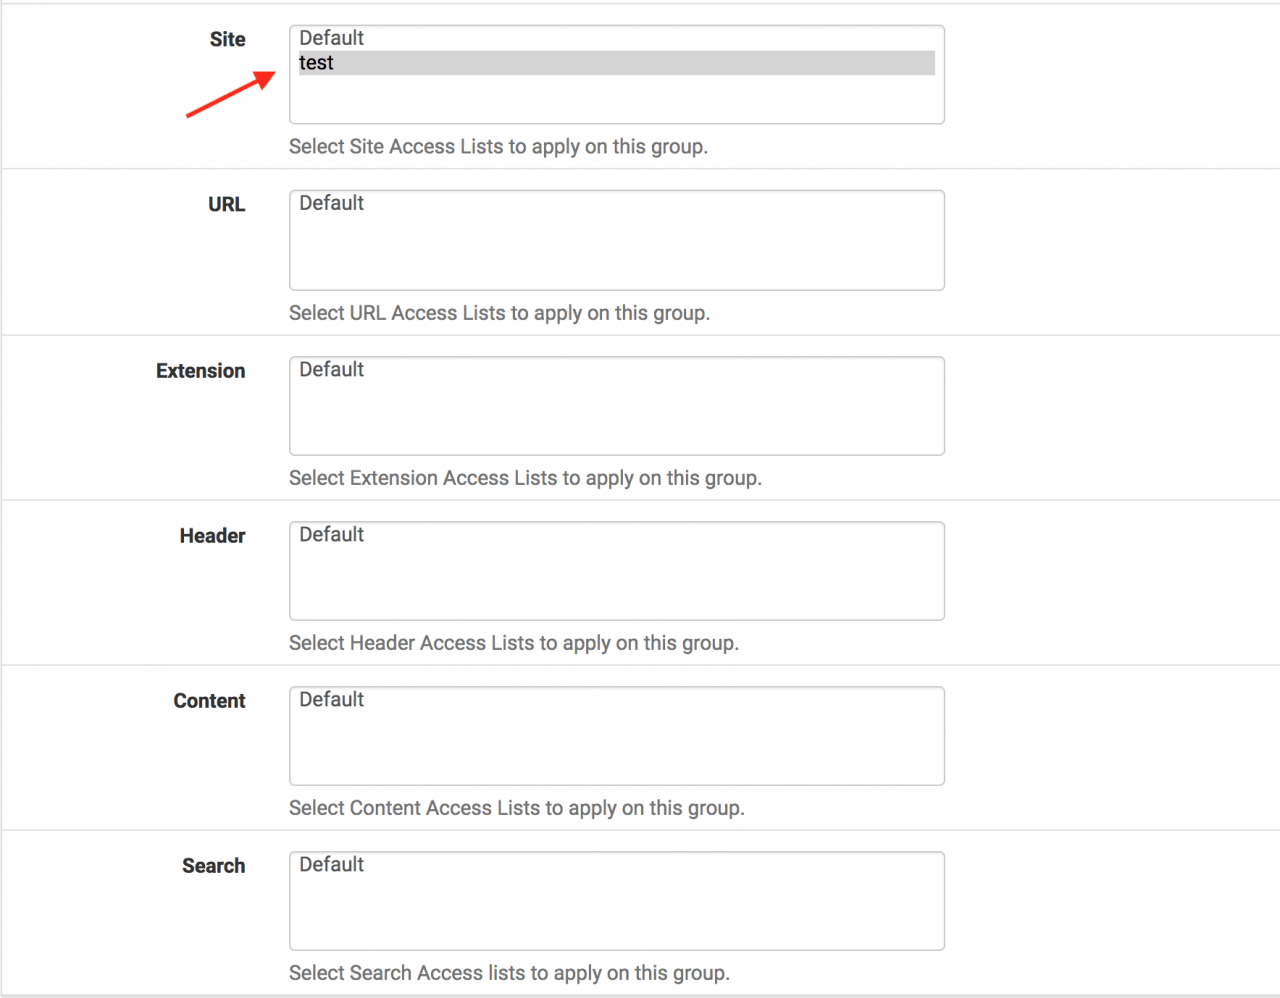Click the "Extension" field label
The image size is (1280, 998).
tap(200, 371)
